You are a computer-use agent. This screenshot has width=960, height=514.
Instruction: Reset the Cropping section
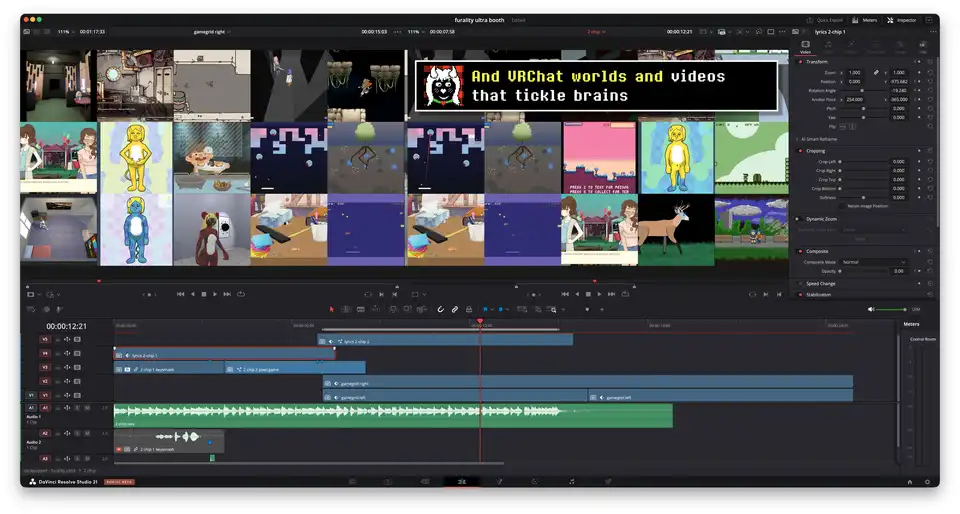(931, 151)
